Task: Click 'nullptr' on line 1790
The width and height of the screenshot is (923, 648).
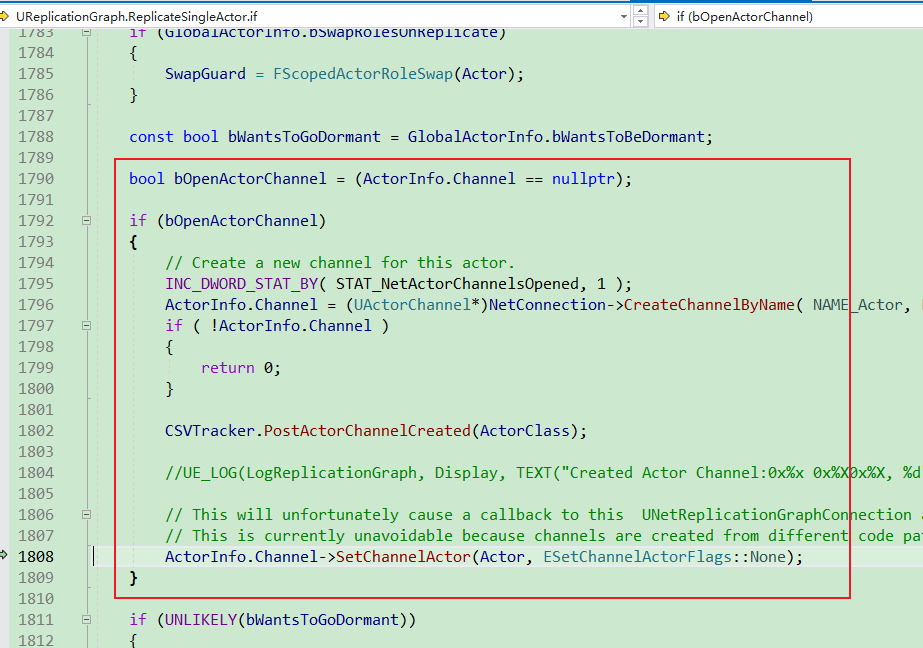Action: coord(583,179)
